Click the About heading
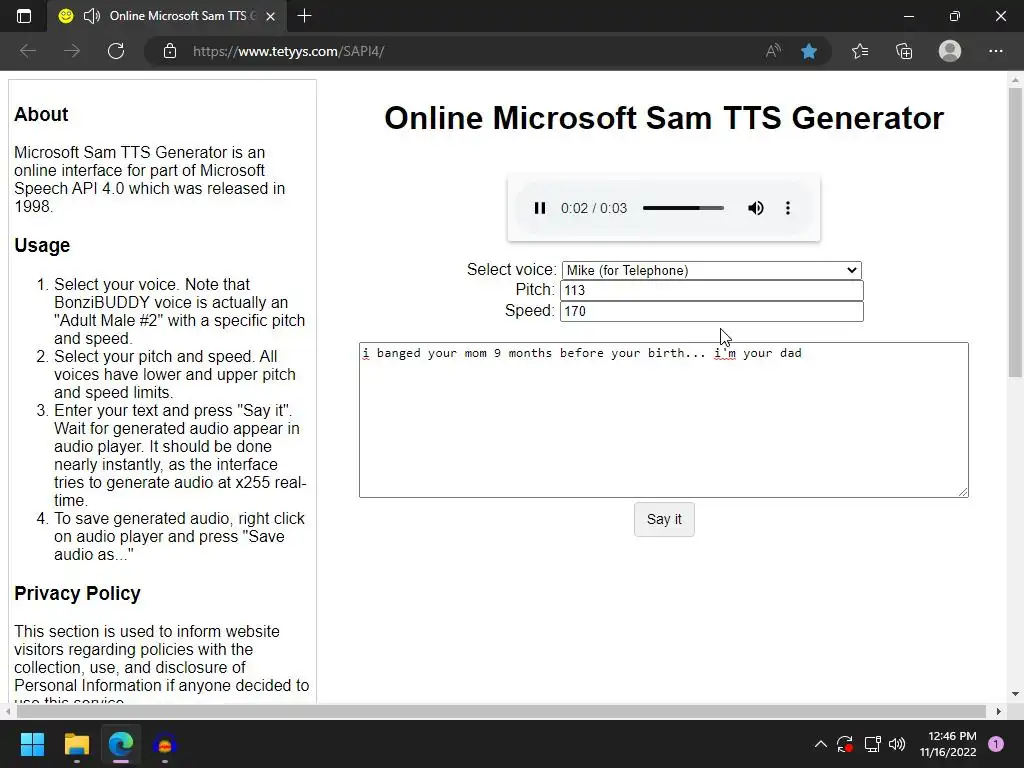This screenshot has height=768, width=1024. click(41, 114)
